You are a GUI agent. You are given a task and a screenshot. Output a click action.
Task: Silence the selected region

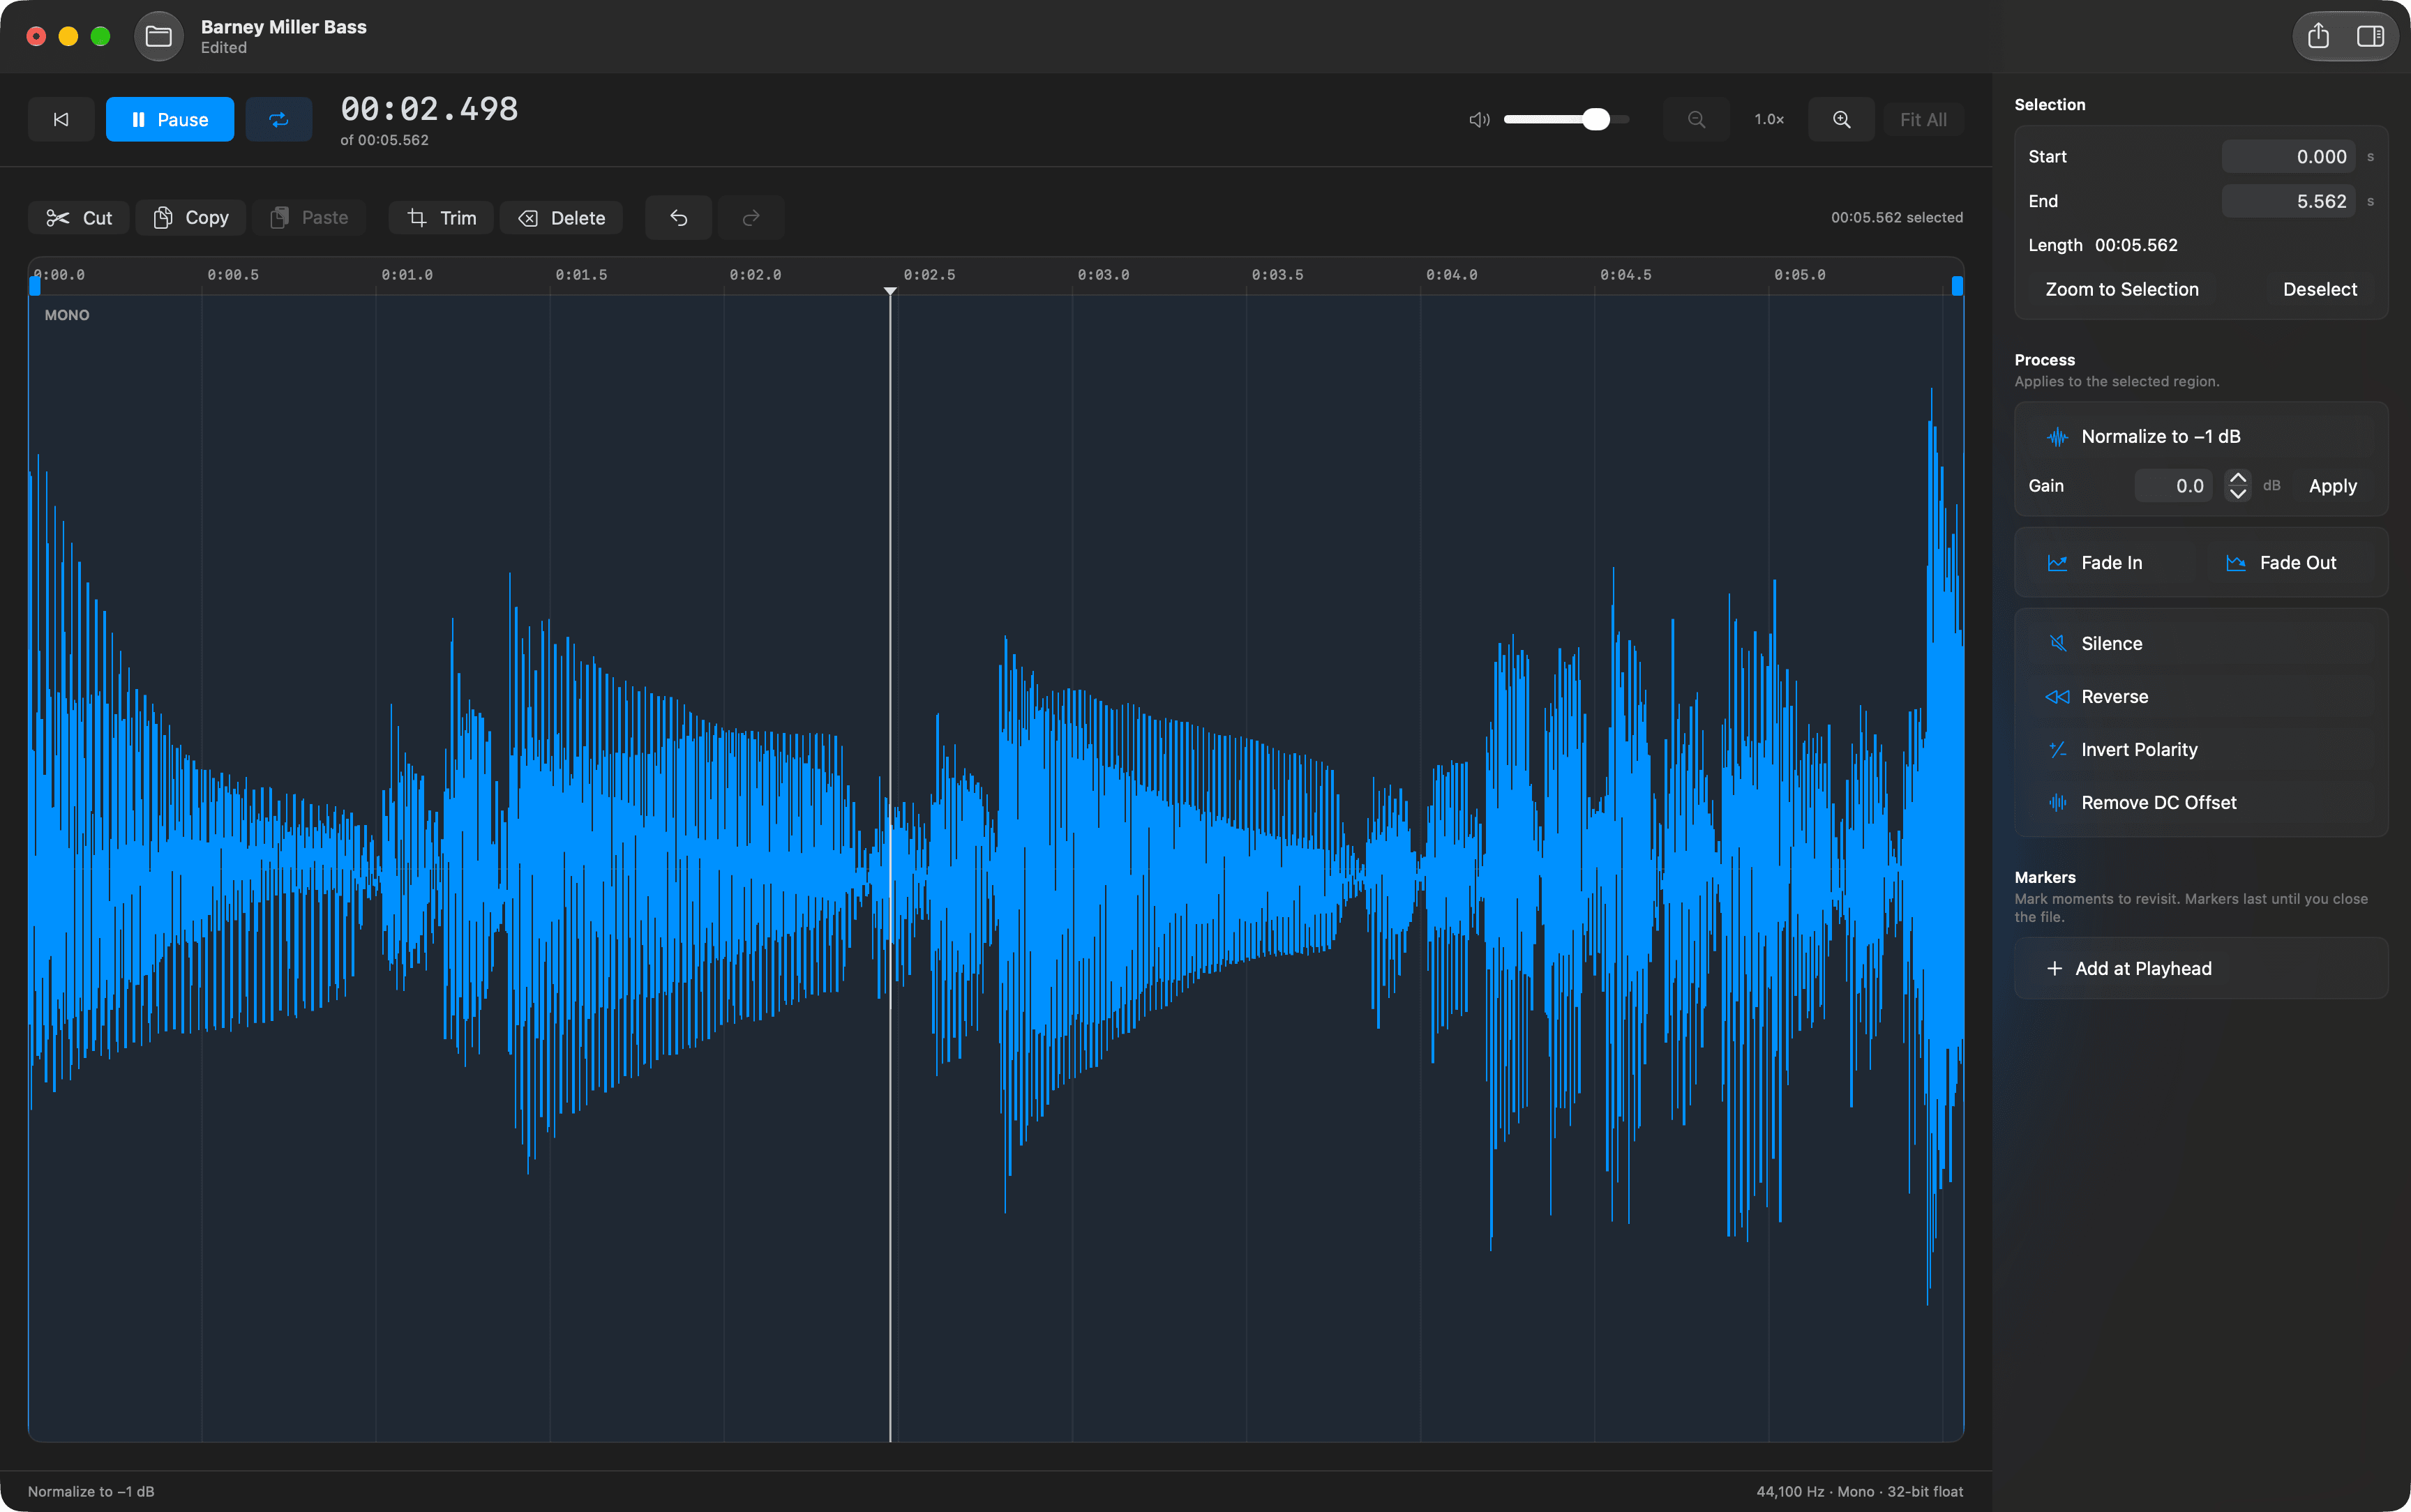pyautogui.click(x=2201, y=643)
